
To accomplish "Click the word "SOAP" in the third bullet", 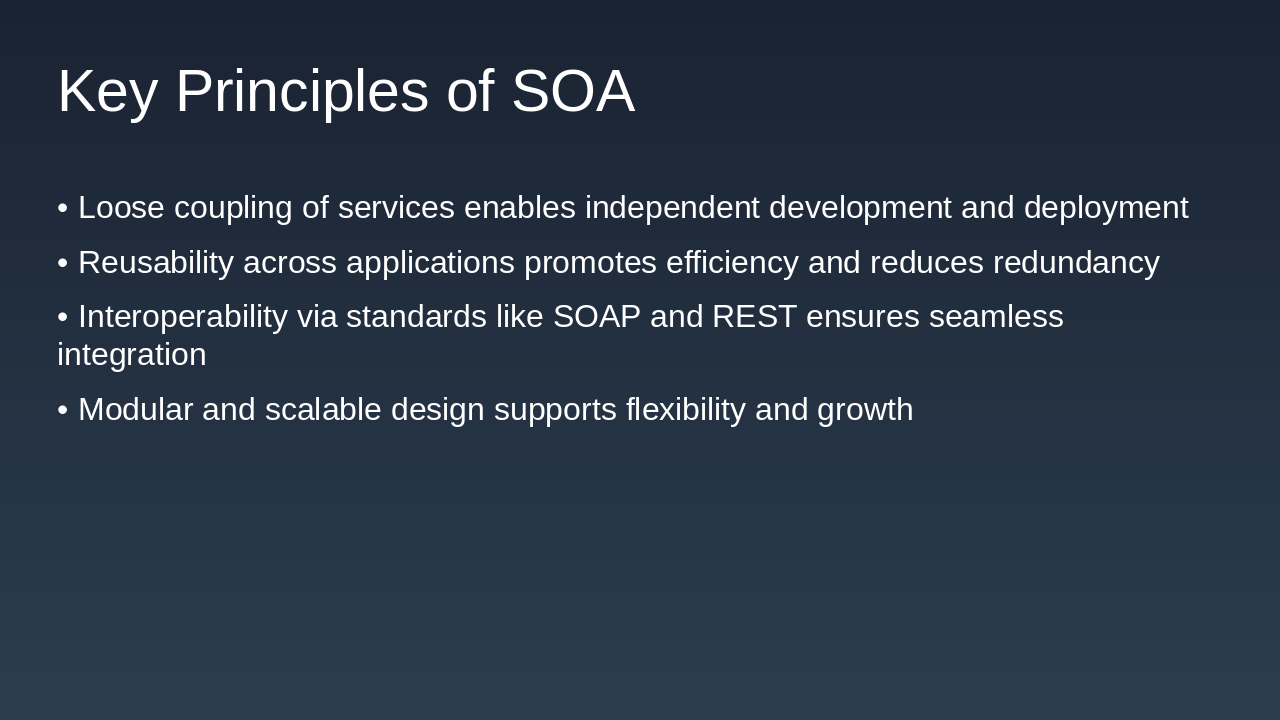I will tap(597, 317).
